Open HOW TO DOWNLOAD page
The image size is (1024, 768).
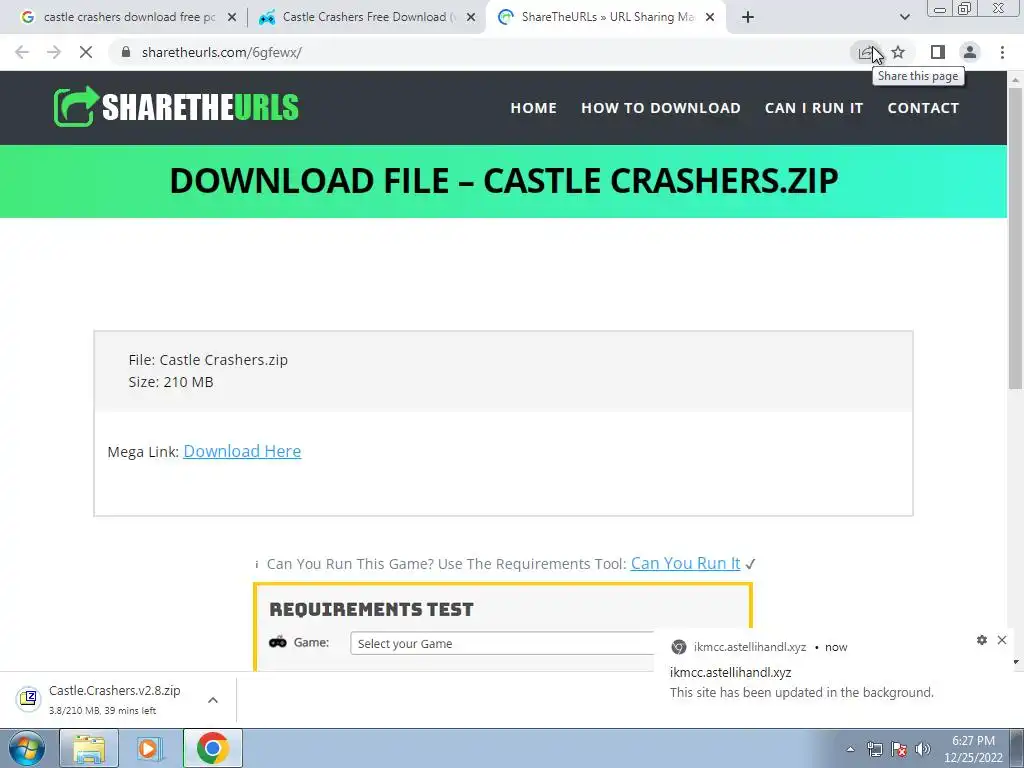[661, 108]
